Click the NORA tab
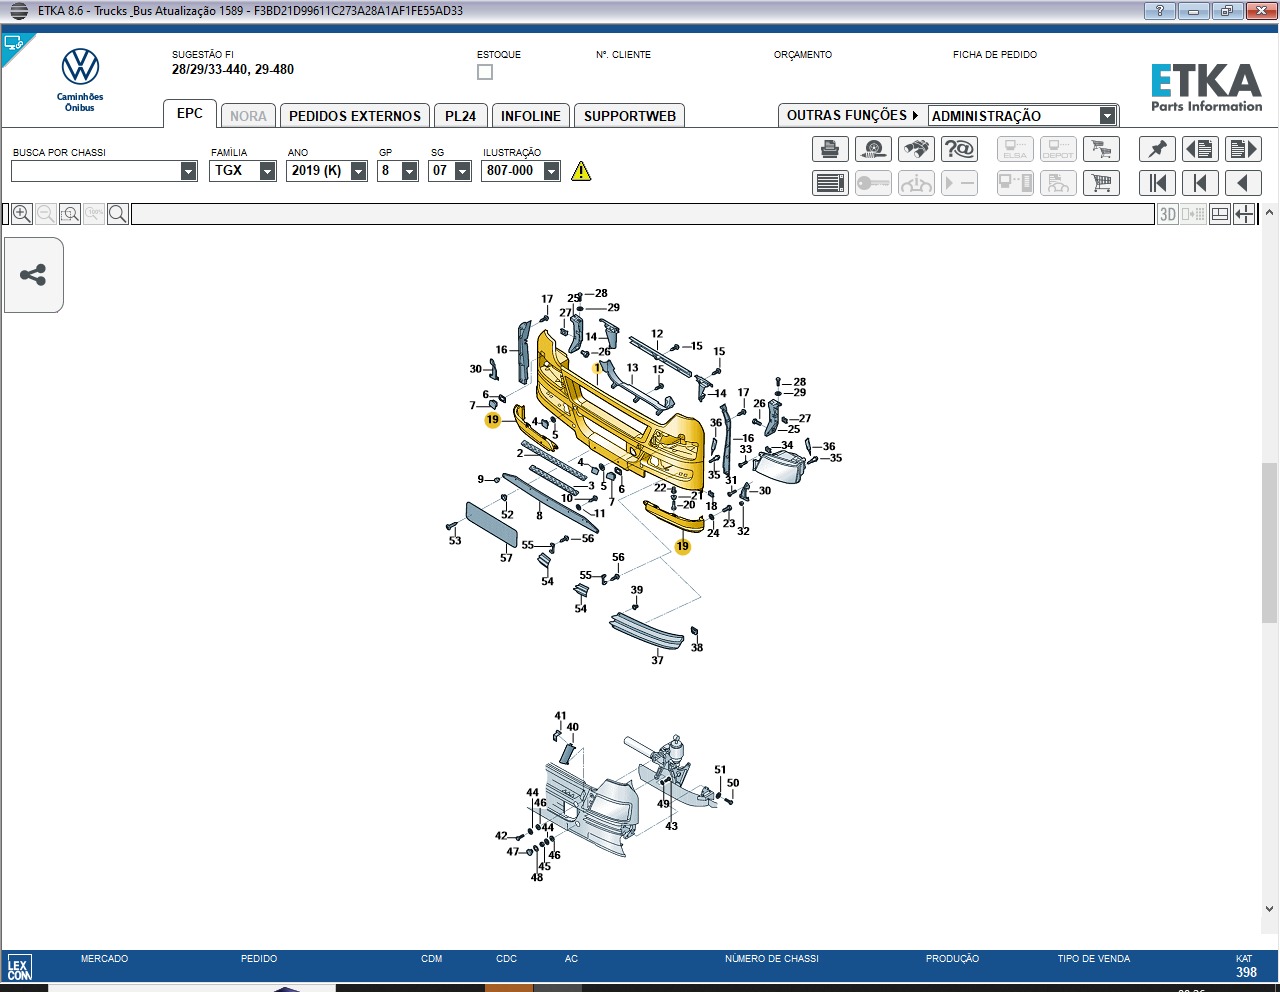 coord(248,116)
